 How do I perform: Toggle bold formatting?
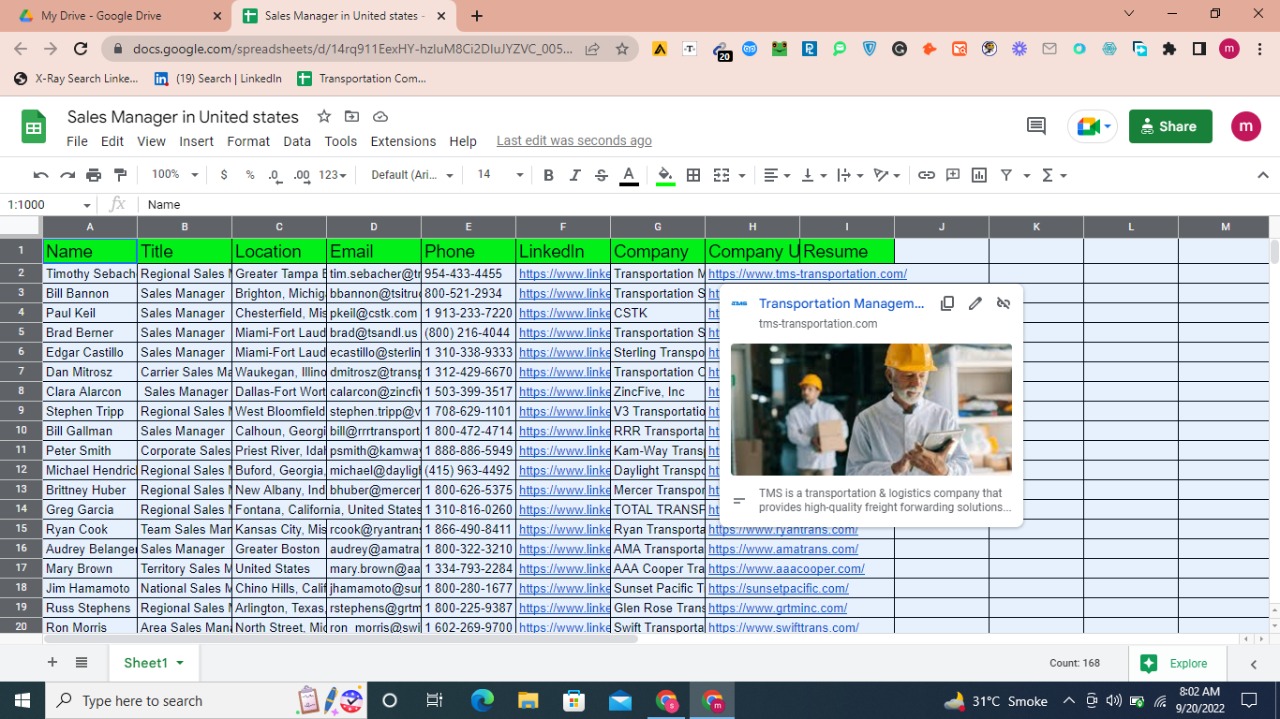click(548, 175)
